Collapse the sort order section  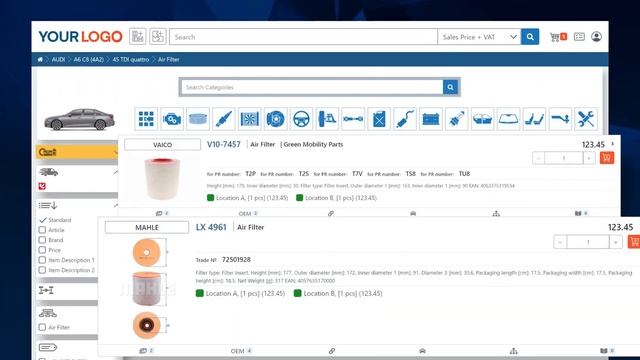pyautogui.click(x=116, y=205)
